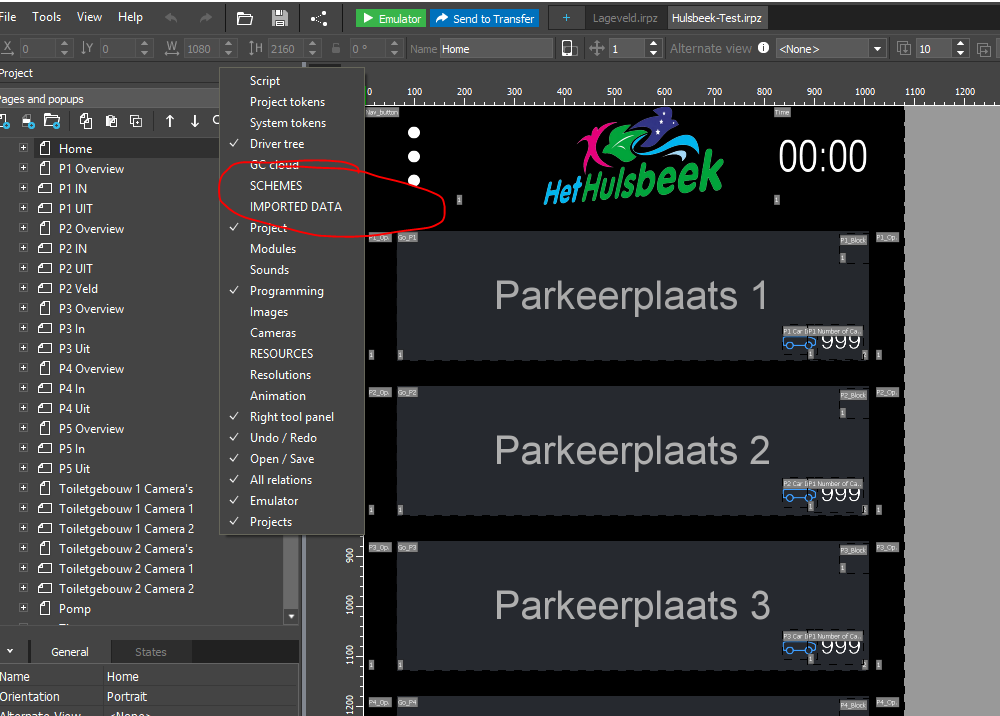Increase the W width value stepper
This screenshot has width=1000, height=716.
coord(228,44)
